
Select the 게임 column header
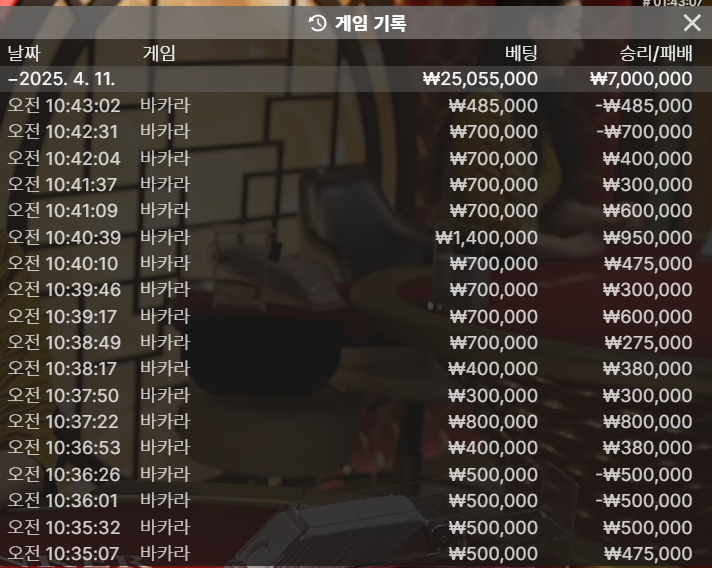tap(159, 53)
